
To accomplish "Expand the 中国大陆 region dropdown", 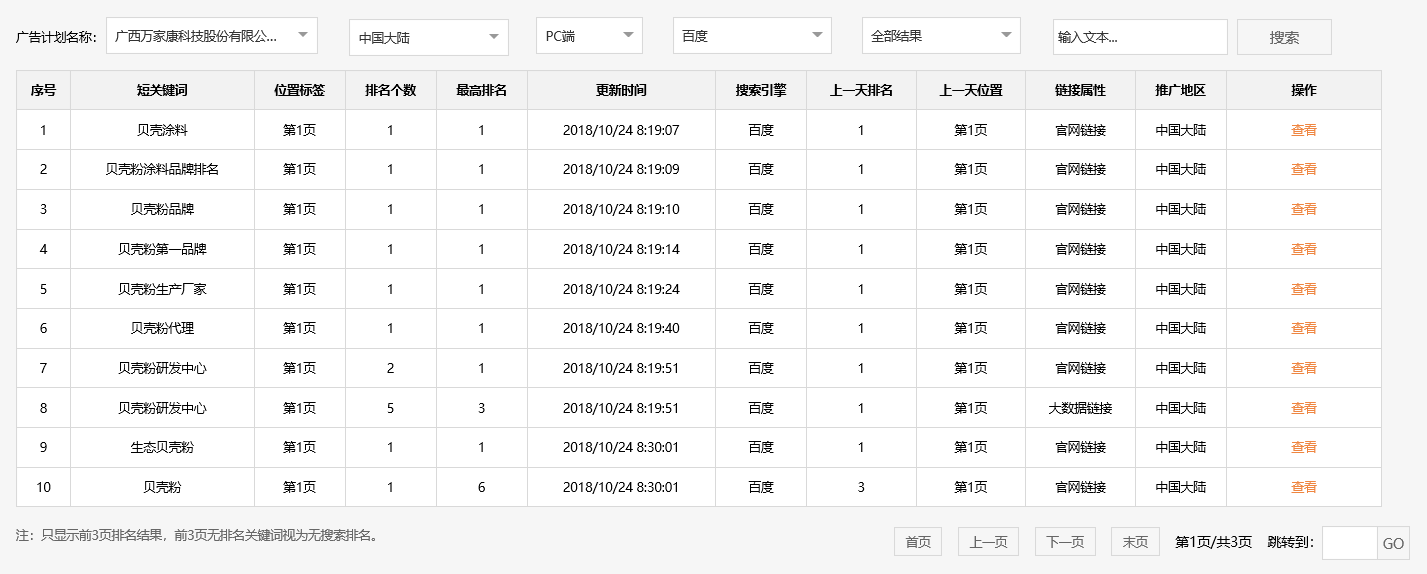I will click(429, 38).
